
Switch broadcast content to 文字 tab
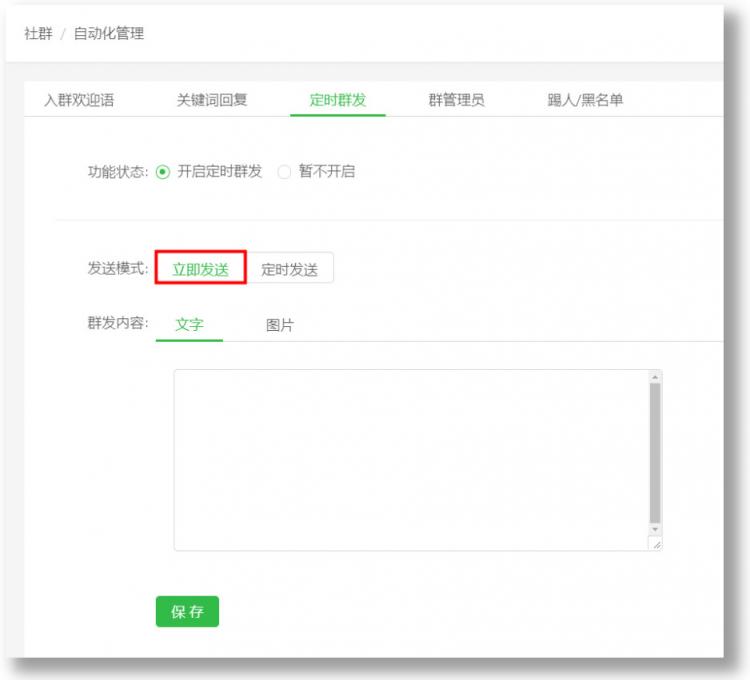coord(189,325)
